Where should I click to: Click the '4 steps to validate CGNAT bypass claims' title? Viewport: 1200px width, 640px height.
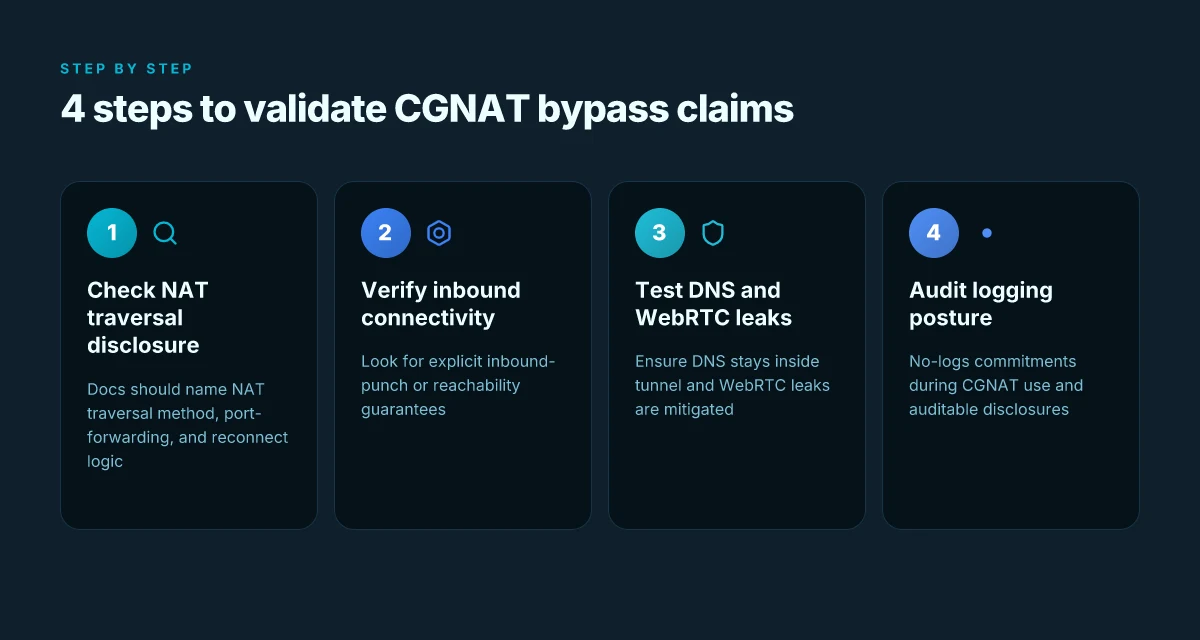(x=427, y=109)
